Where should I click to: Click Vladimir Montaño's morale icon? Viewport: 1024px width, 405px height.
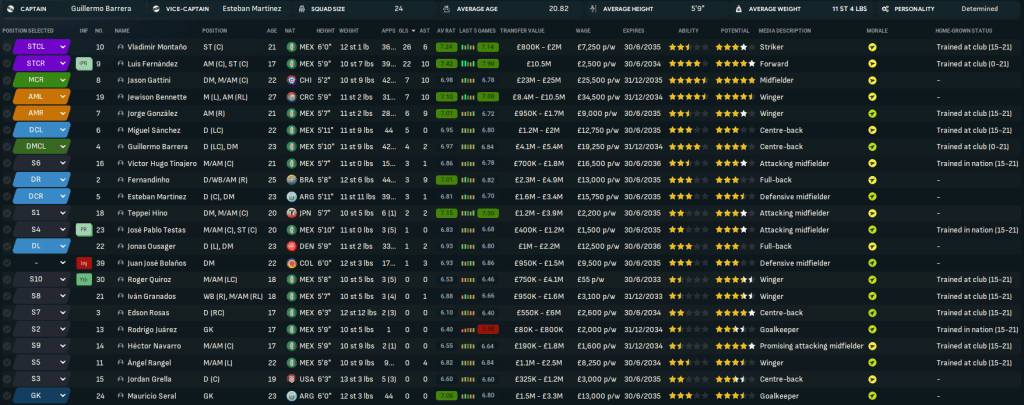[x=872, y=47]
